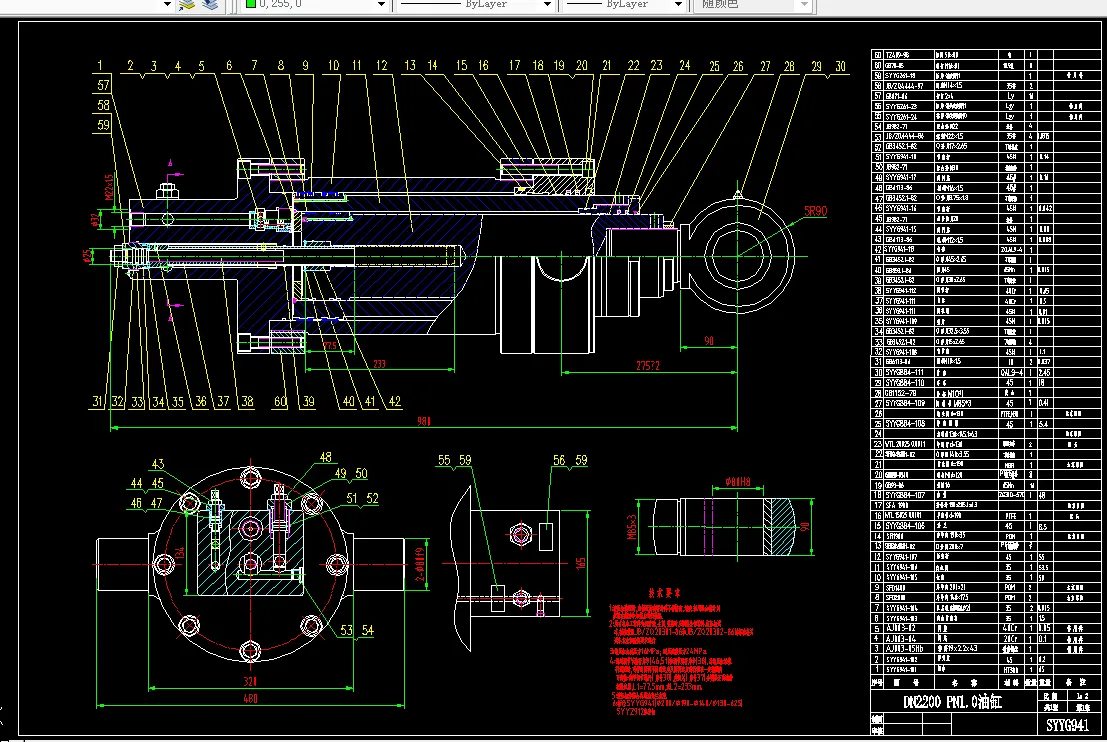Select balloon number 60 below section view
The width and height of the screenshot is (1107, 742).
[x=280, y=402]
